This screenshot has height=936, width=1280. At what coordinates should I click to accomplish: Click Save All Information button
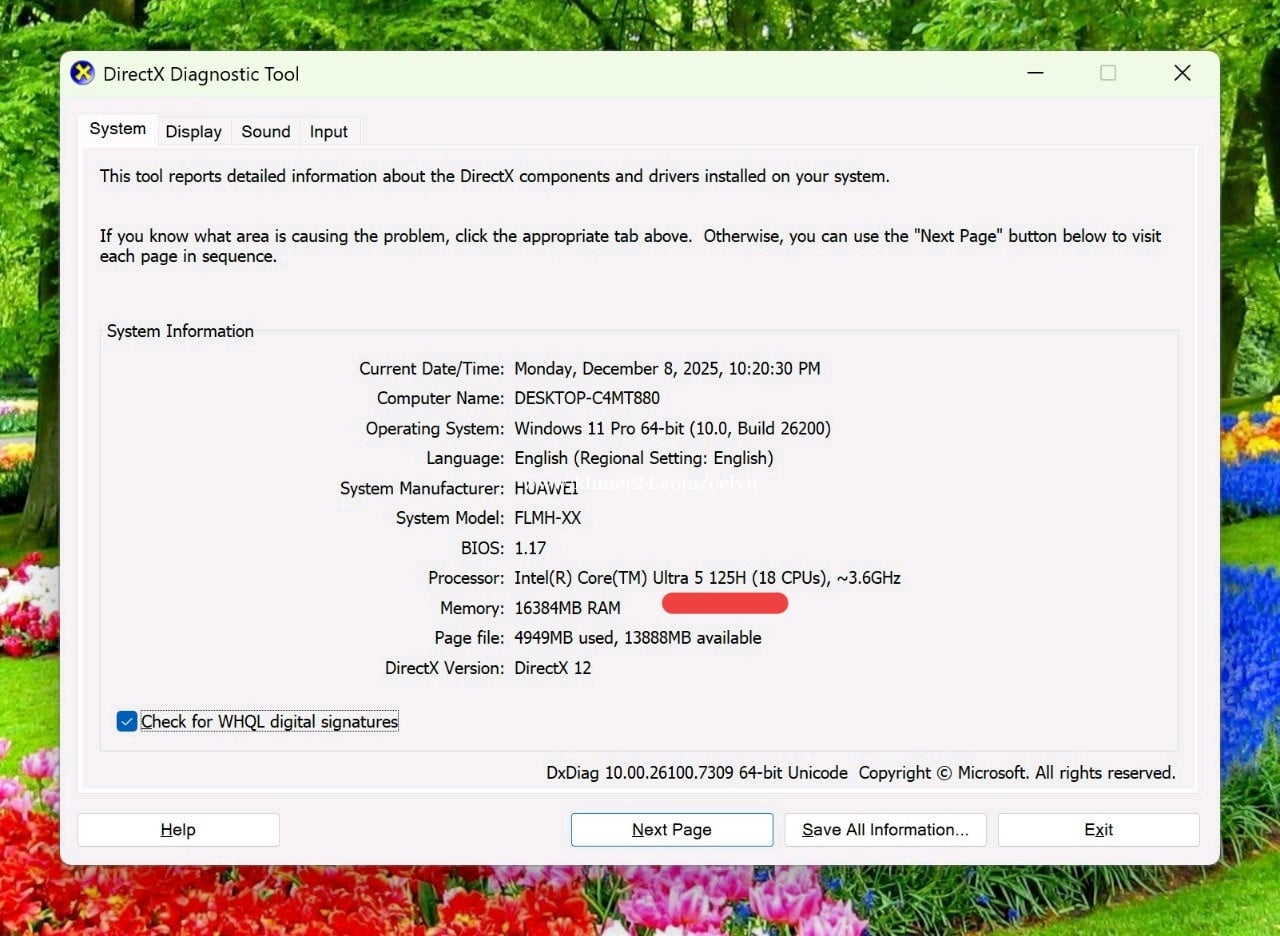885,829
